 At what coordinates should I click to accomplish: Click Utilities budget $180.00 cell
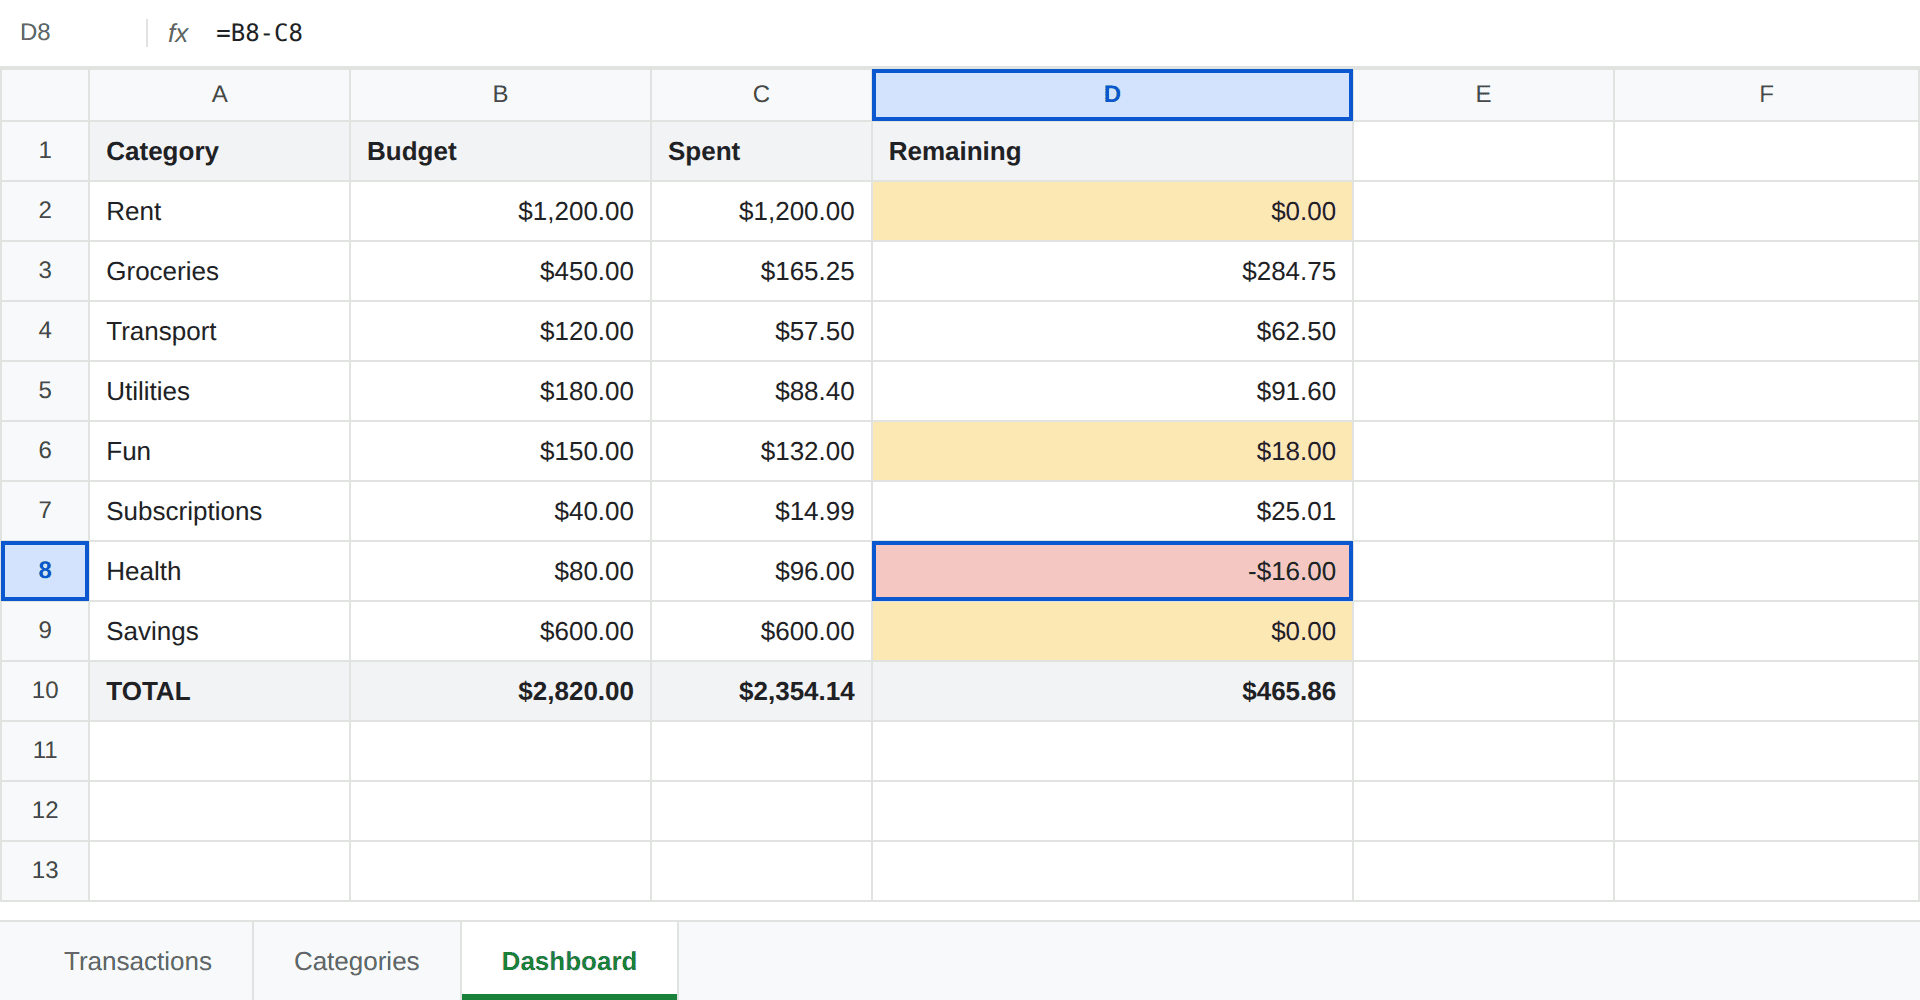coord(501,391)
